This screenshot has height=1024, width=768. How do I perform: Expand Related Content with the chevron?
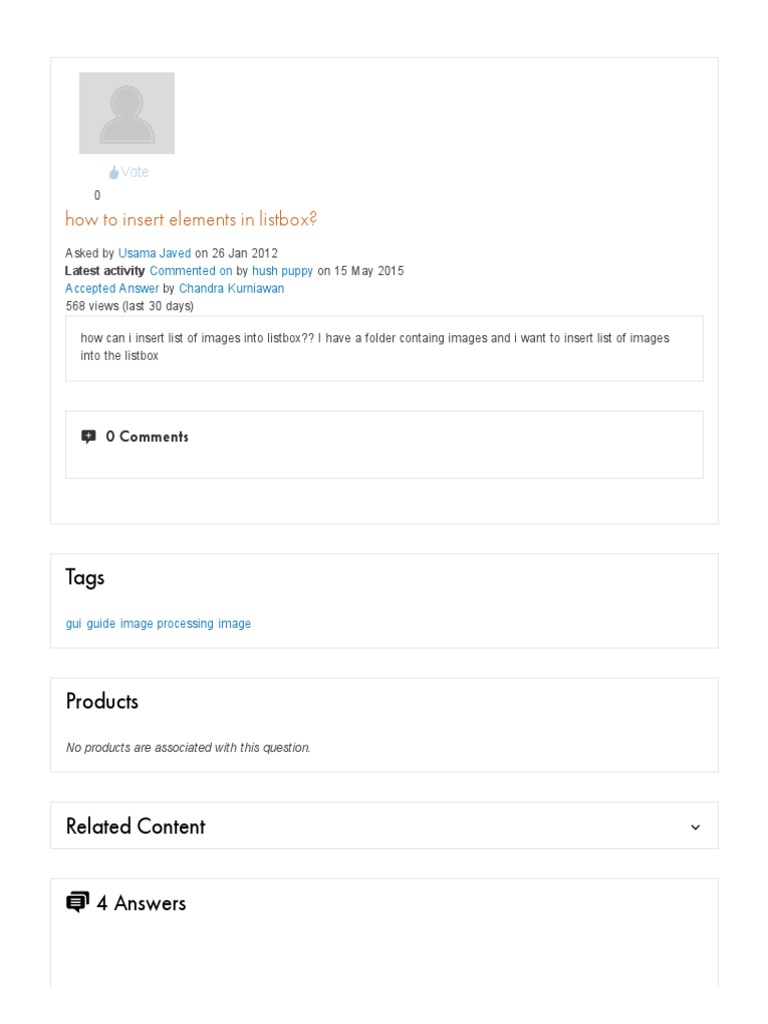pyautogui.click(x=696, y=827)
